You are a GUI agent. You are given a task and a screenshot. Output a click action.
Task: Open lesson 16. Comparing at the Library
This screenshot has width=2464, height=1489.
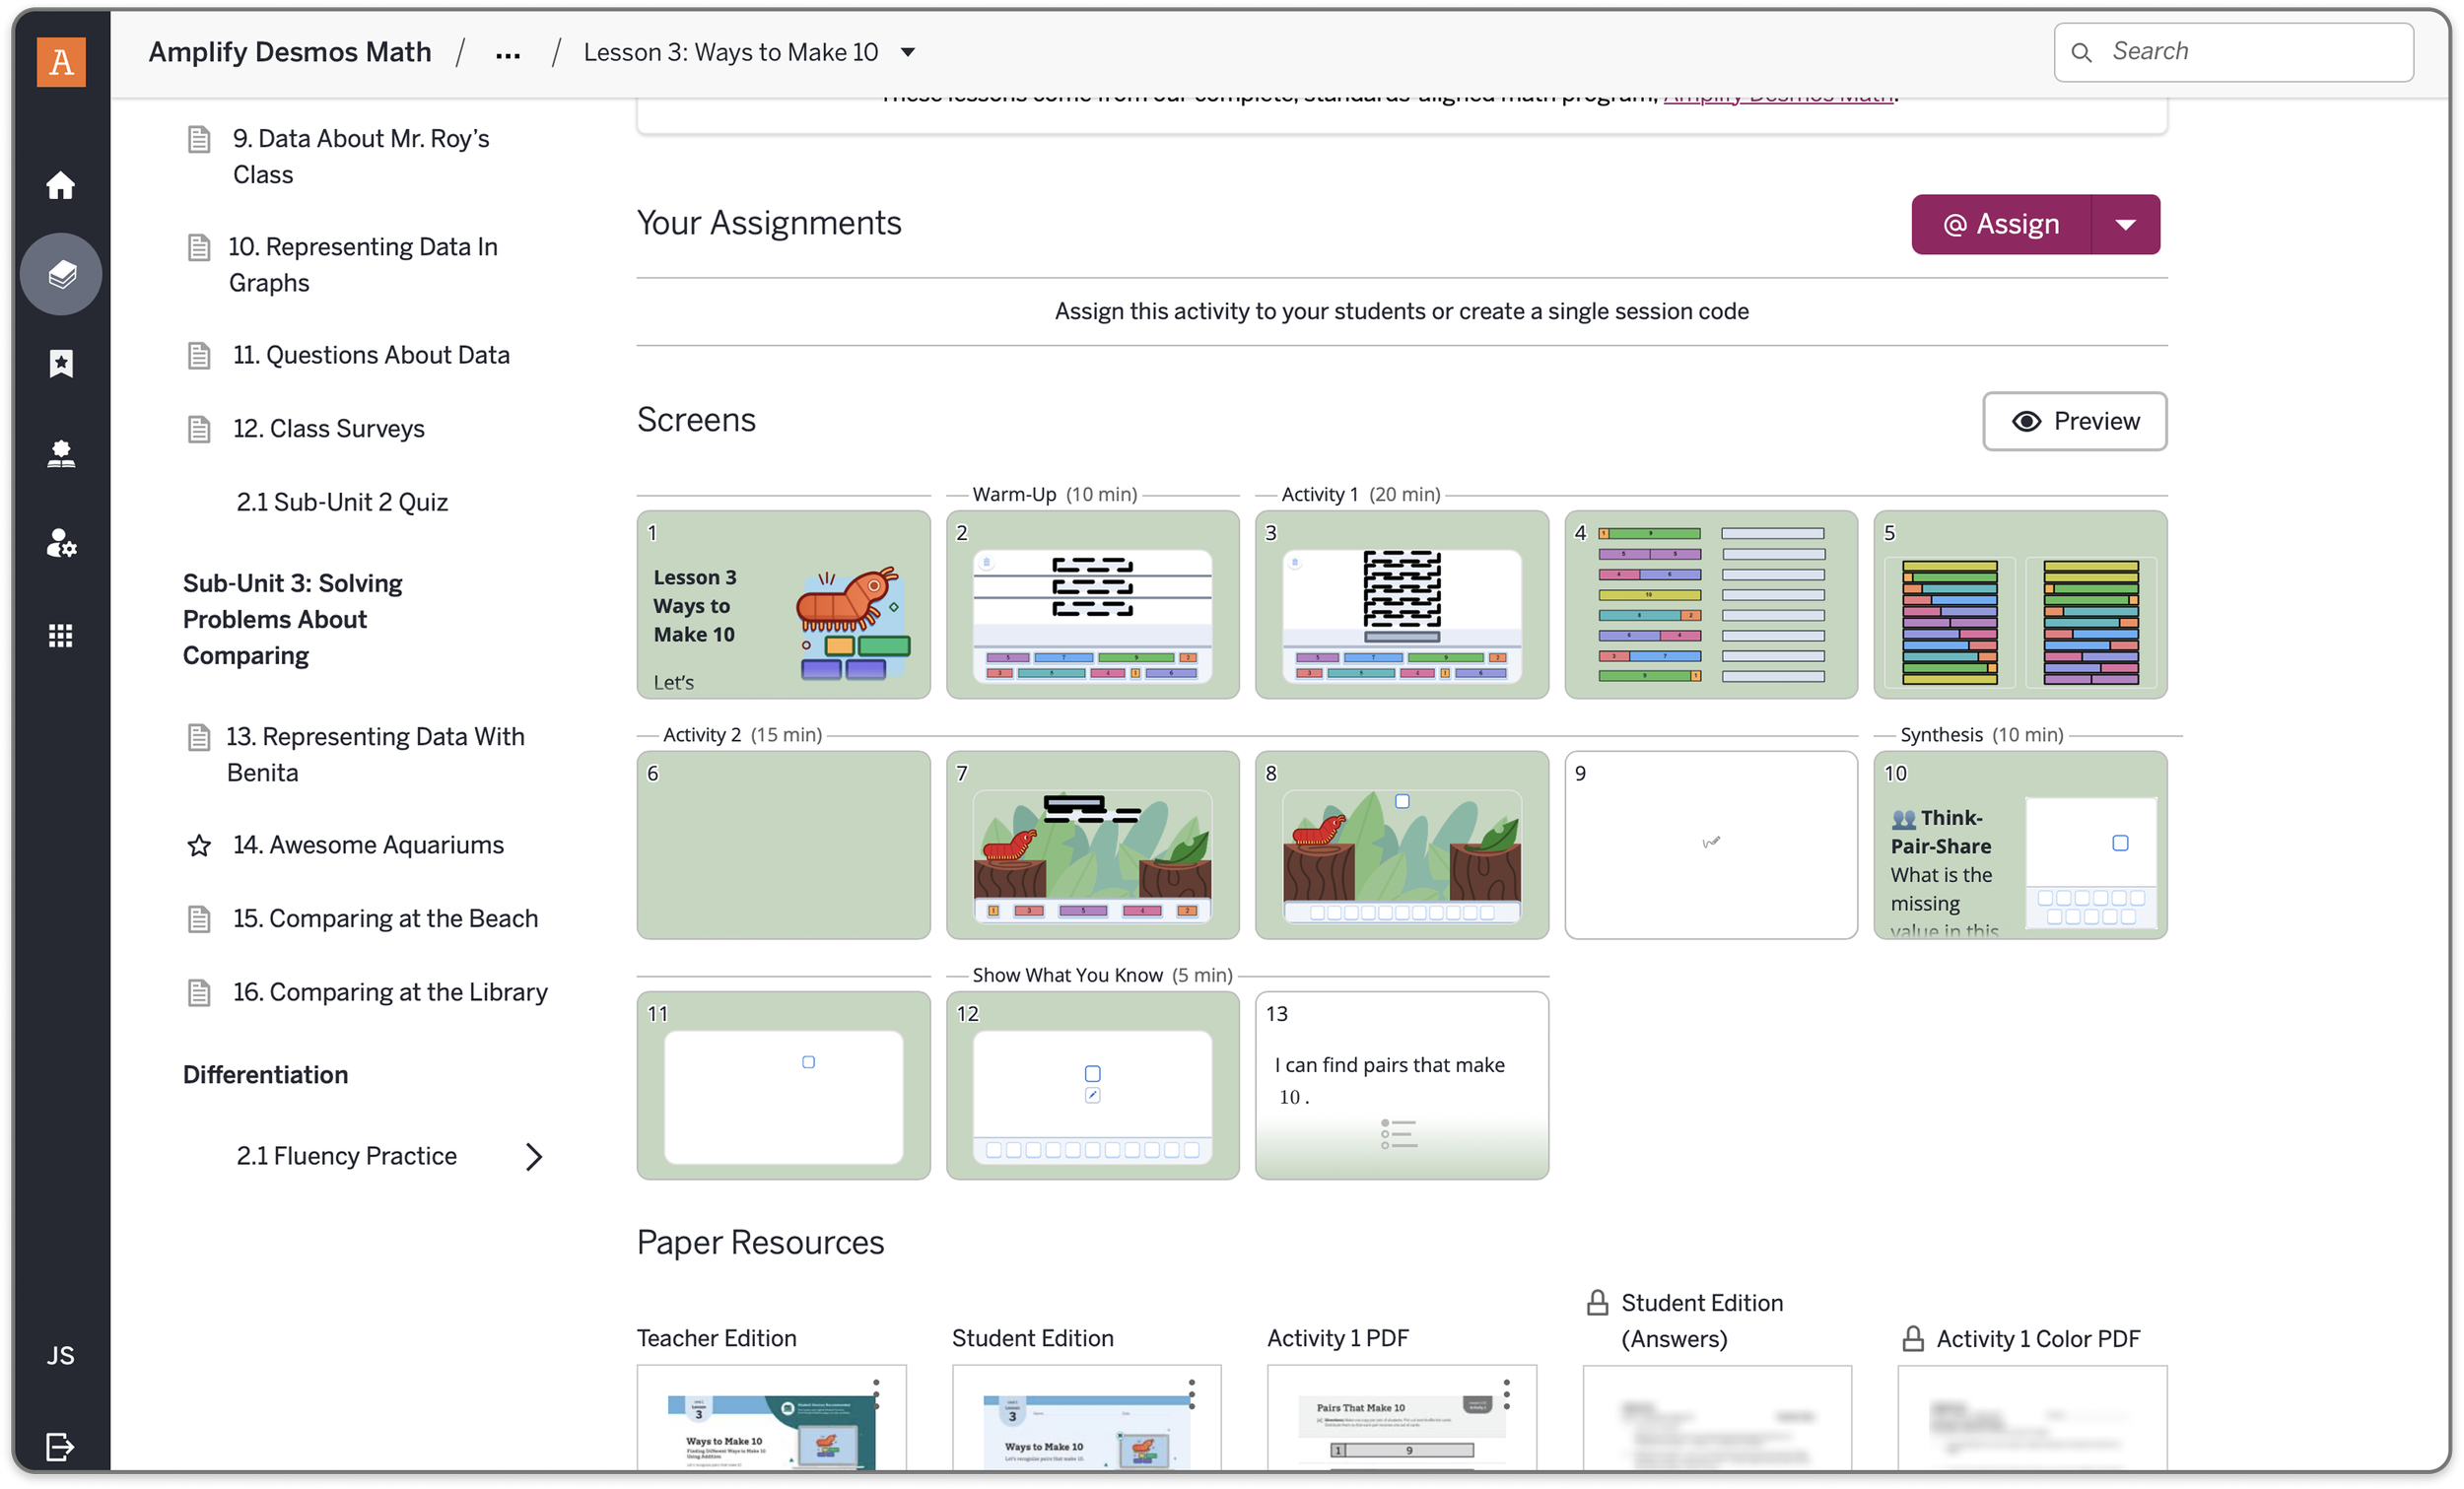coord(390,993)
